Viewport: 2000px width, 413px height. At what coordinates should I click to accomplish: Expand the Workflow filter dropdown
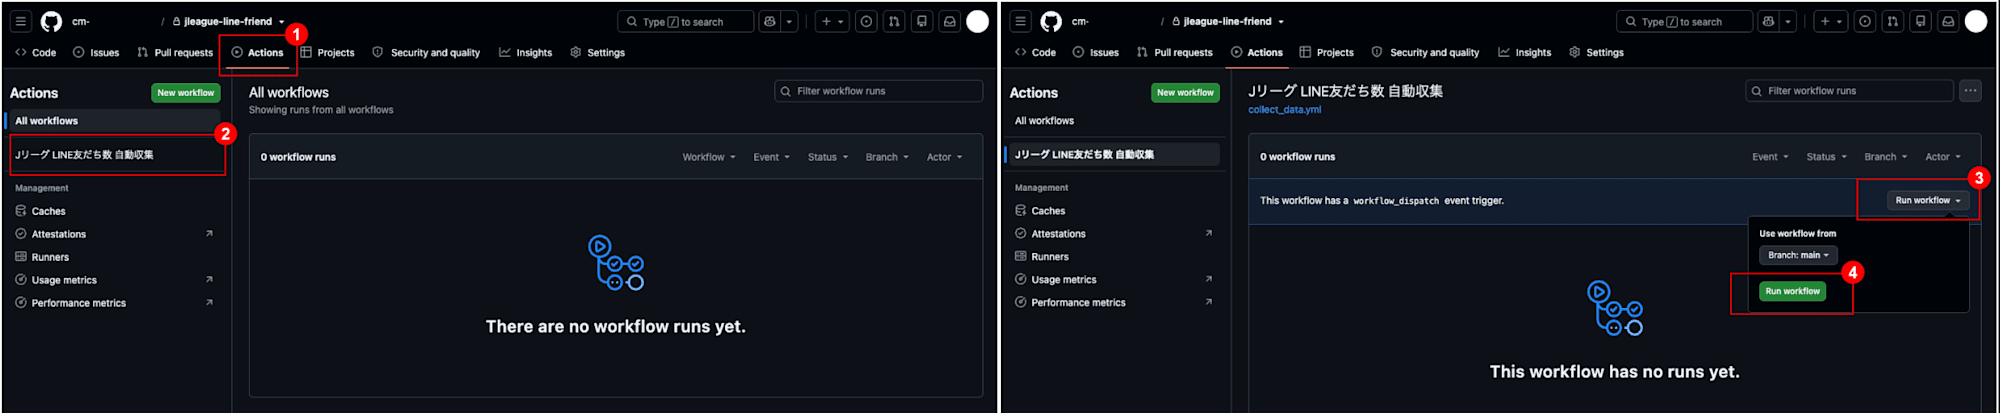(x=709, y=157)
